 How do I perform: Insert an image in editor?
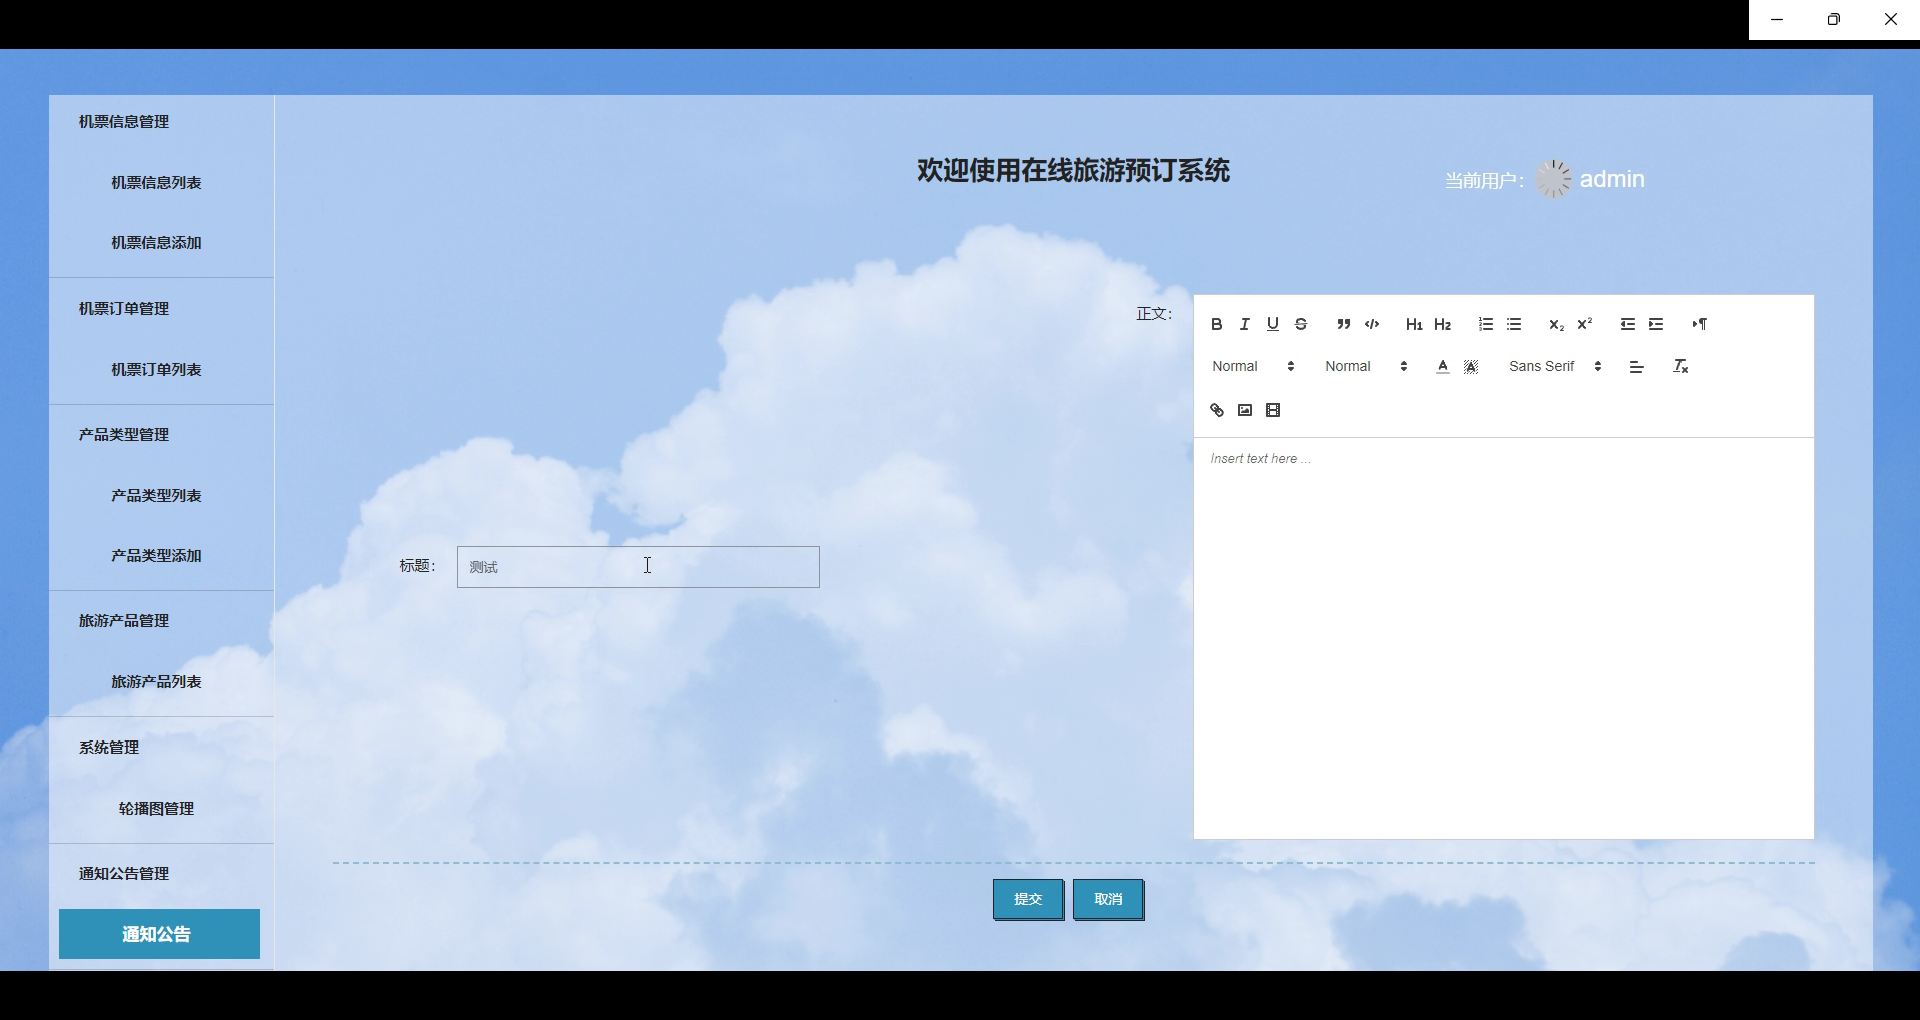(x=1244, y=410)
